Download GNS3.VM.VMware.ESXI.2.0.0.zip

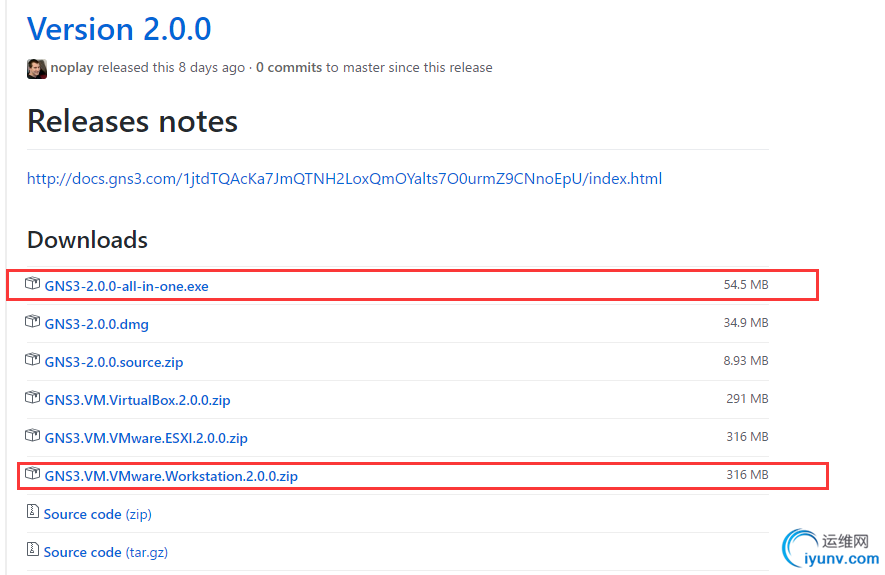click(146, 438)
